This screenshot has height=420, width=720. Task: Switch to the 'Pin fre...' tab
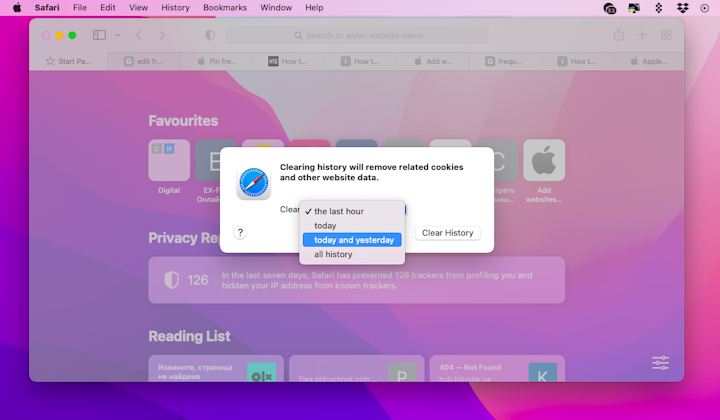[216, 61]
